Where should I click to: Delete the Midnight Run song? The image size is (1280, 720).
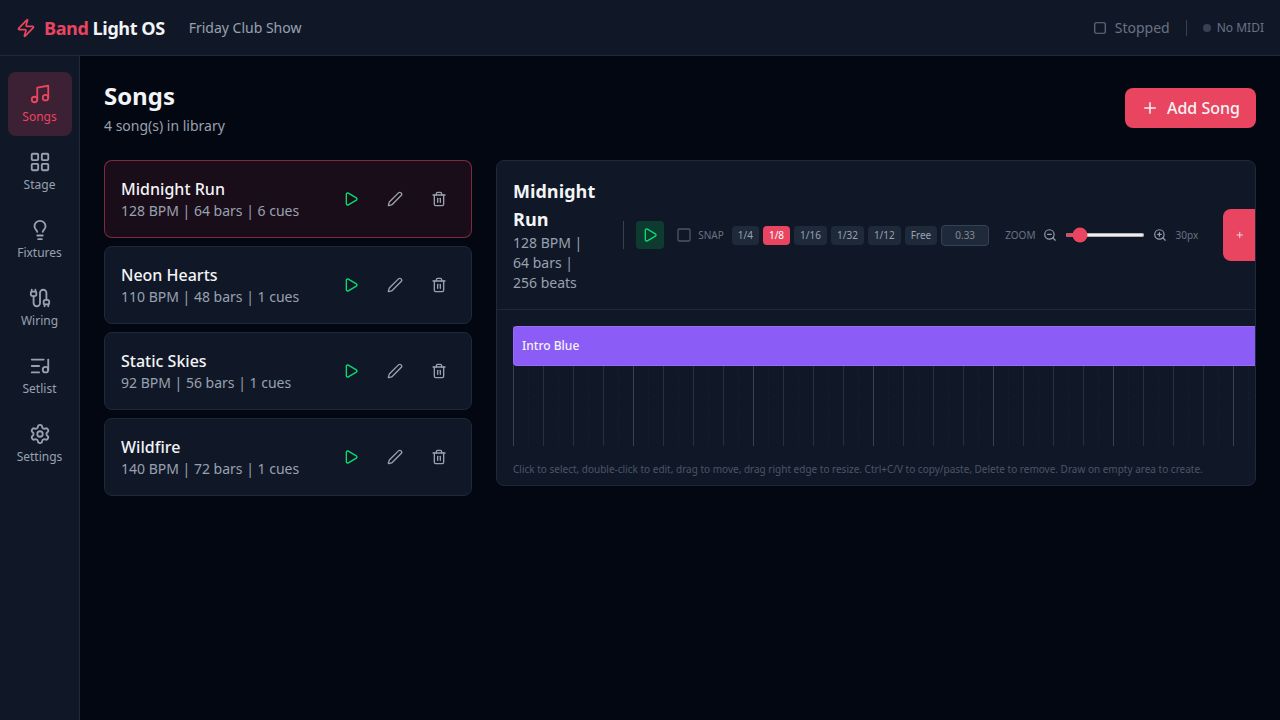(x=439, y=199)
